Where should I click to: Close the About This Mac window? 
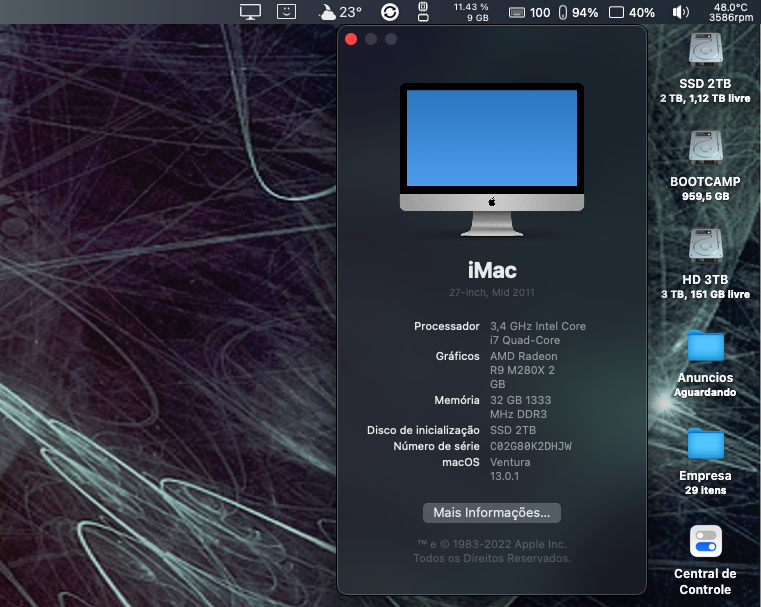point(351,39)
